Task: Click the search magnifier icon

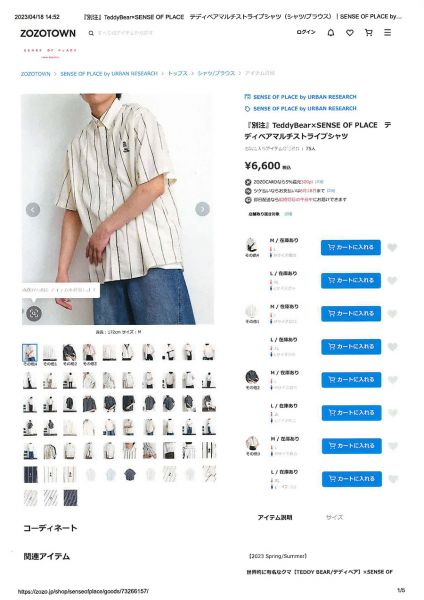Action: [91, 33]
